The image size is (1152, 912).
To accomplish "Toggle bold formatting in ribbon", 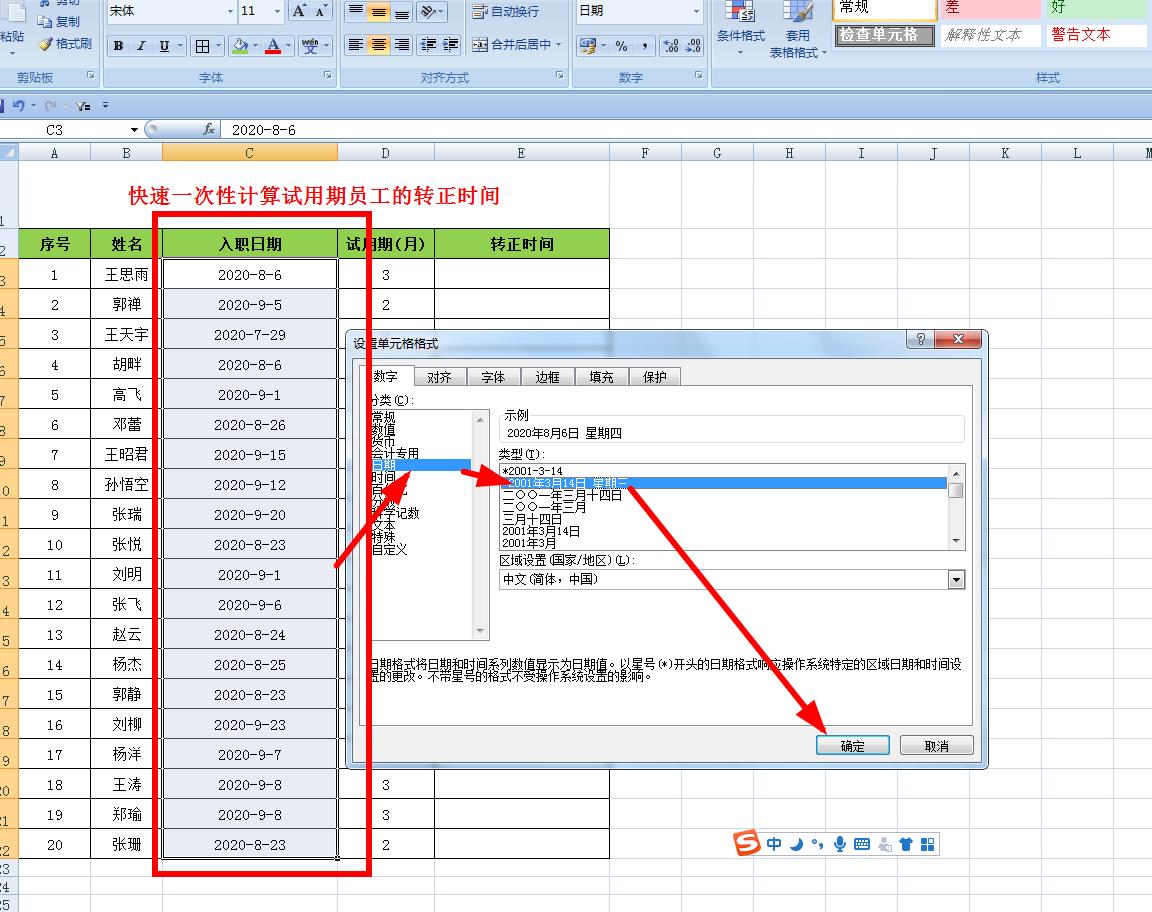I will tap(118, 46).
